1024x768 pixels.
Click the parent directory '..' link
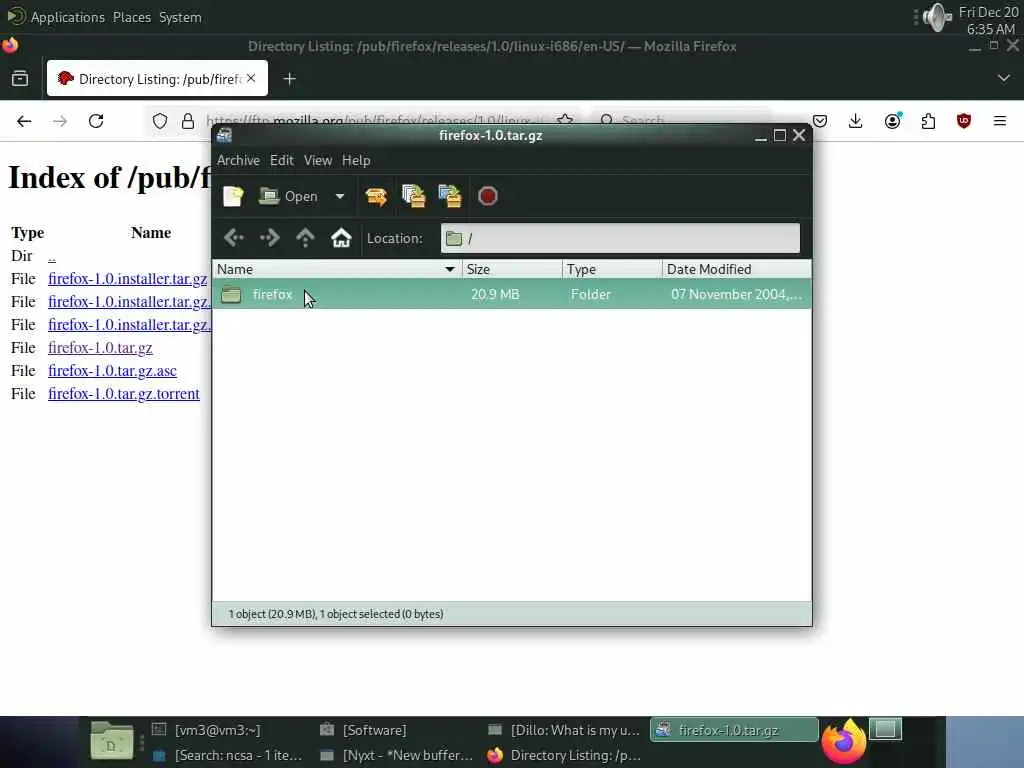coord(52,256)
